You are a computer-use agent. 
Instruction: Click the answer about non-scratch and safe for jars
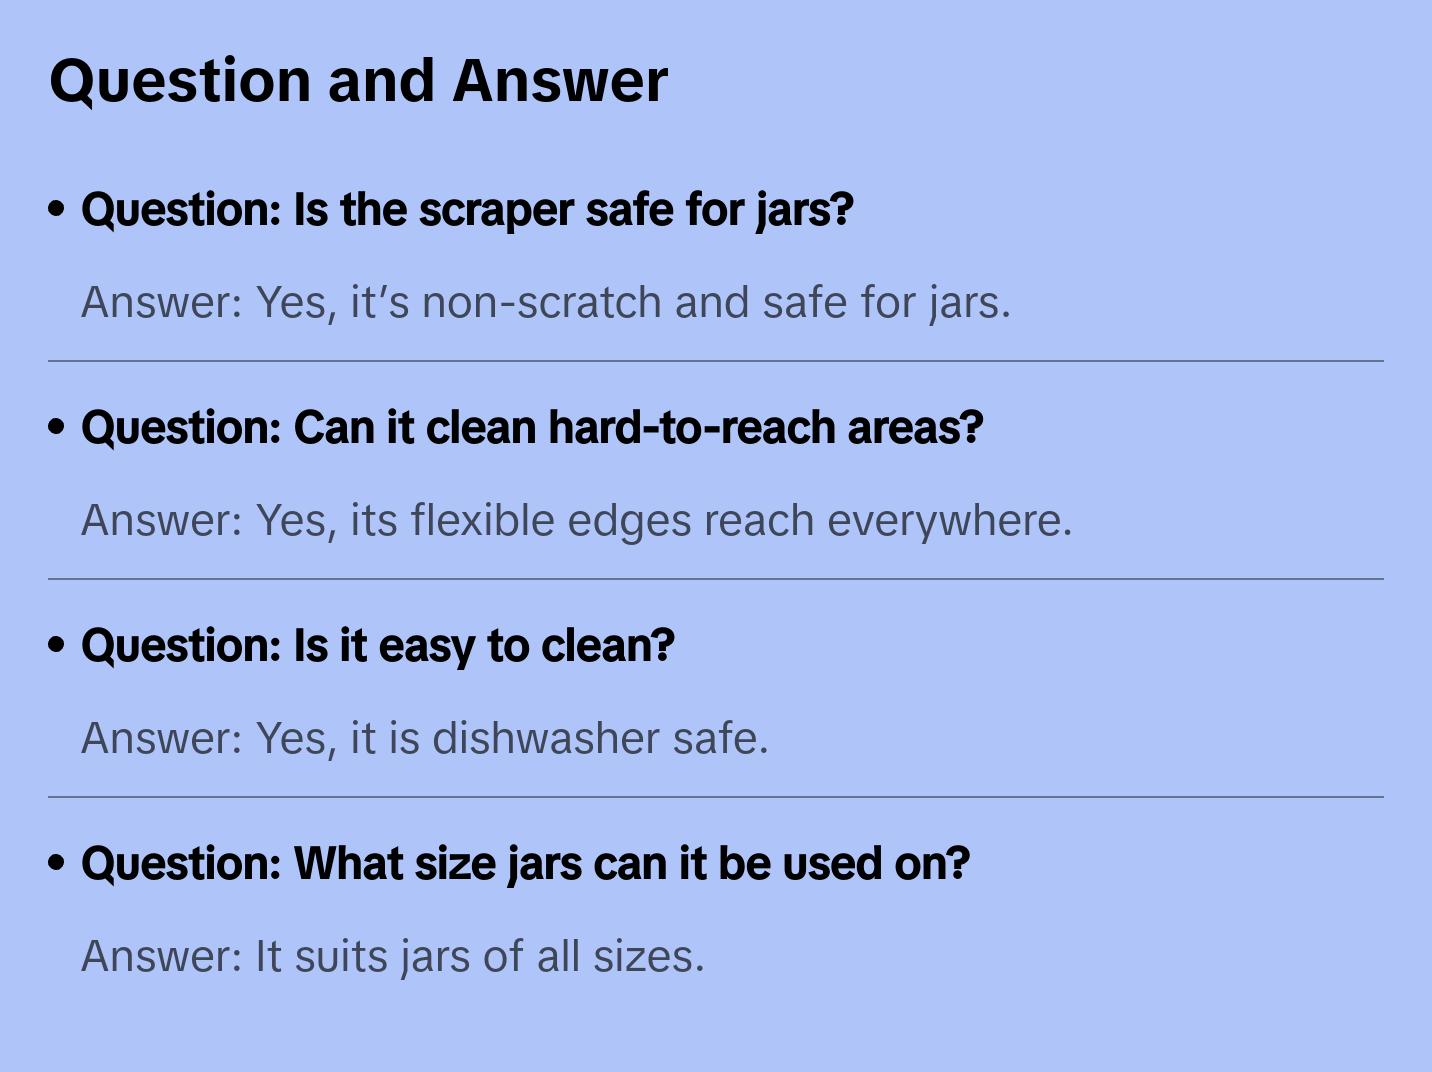[546, 302]
